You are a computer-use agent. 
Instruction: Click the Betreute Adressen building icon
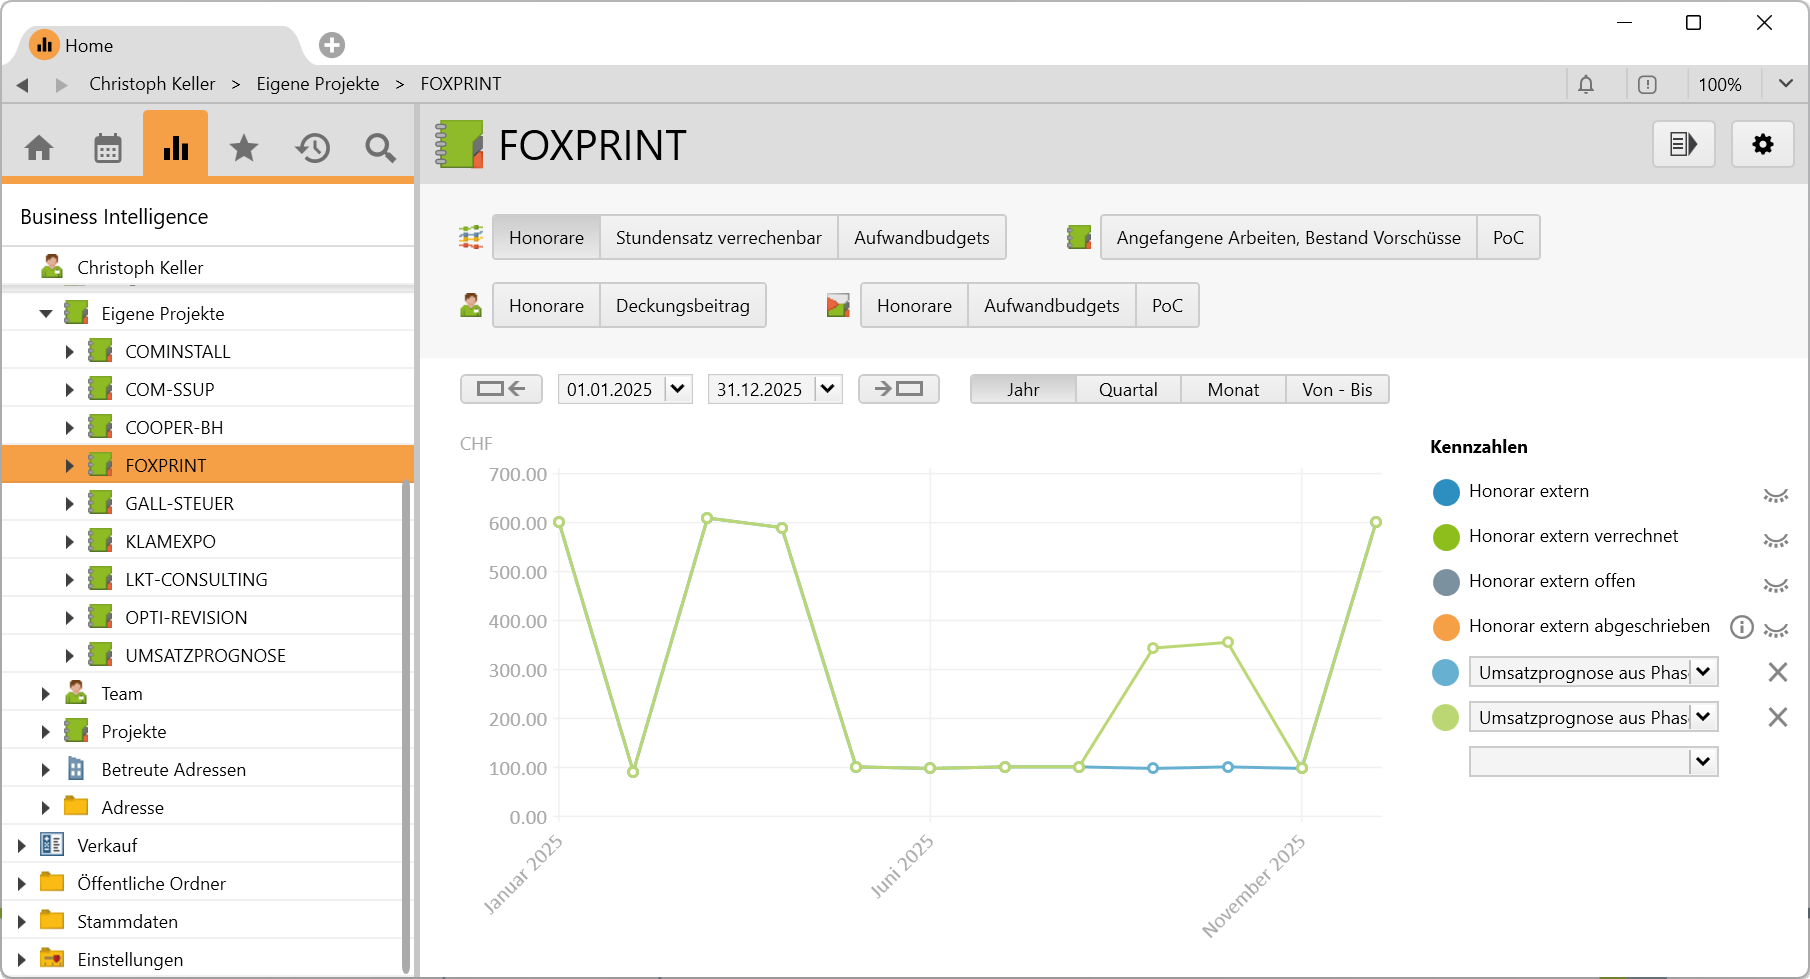(76, 769)
